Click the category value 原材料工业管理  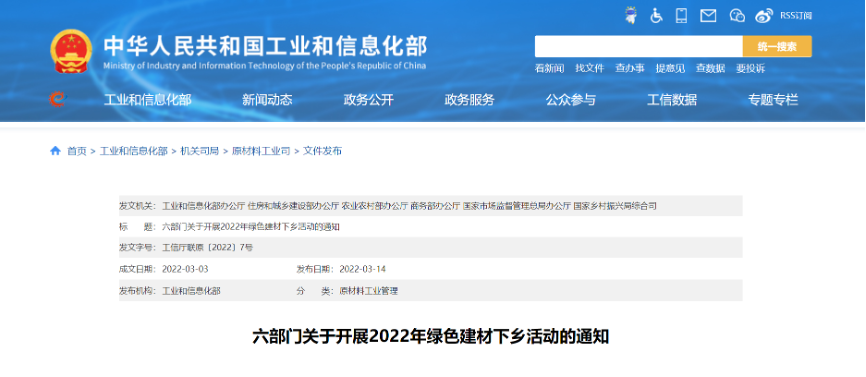point(368,291)
